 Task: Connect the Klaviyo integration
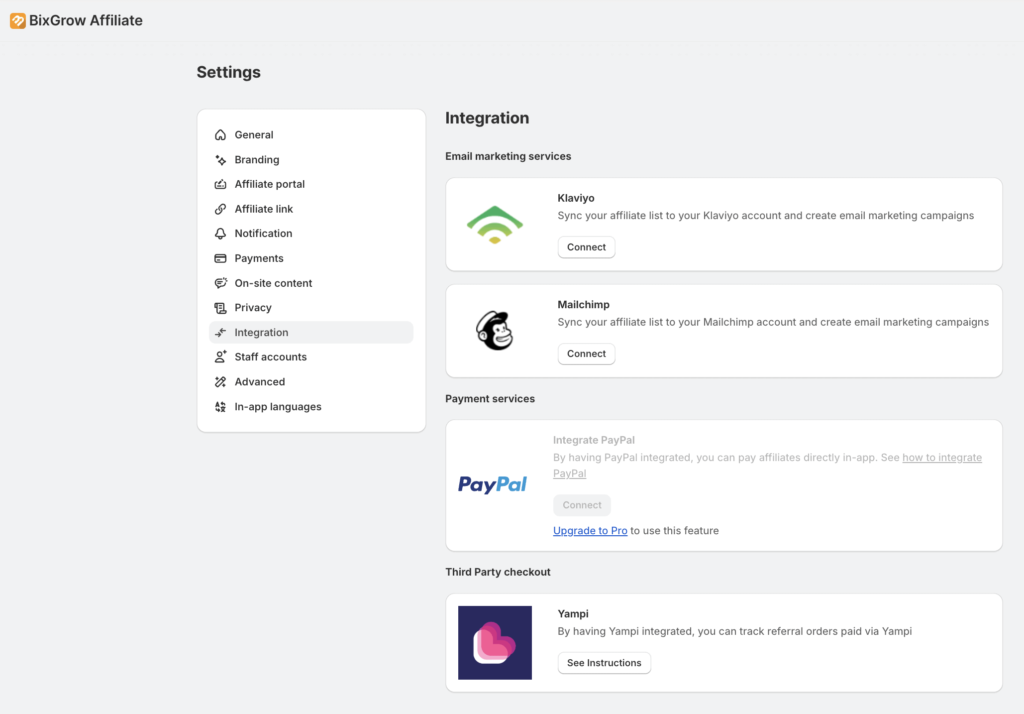pyautogui.click(x=586, y=247)
